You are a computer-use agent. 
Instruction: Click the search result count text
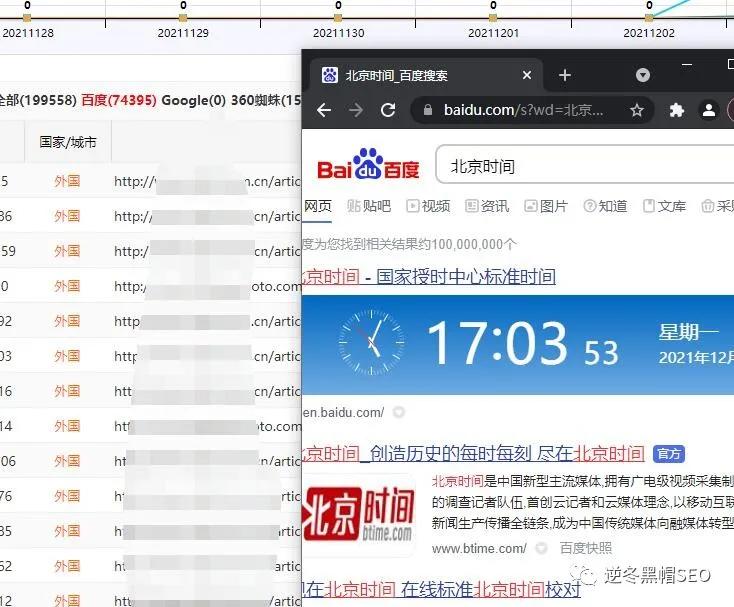point(410,244)
